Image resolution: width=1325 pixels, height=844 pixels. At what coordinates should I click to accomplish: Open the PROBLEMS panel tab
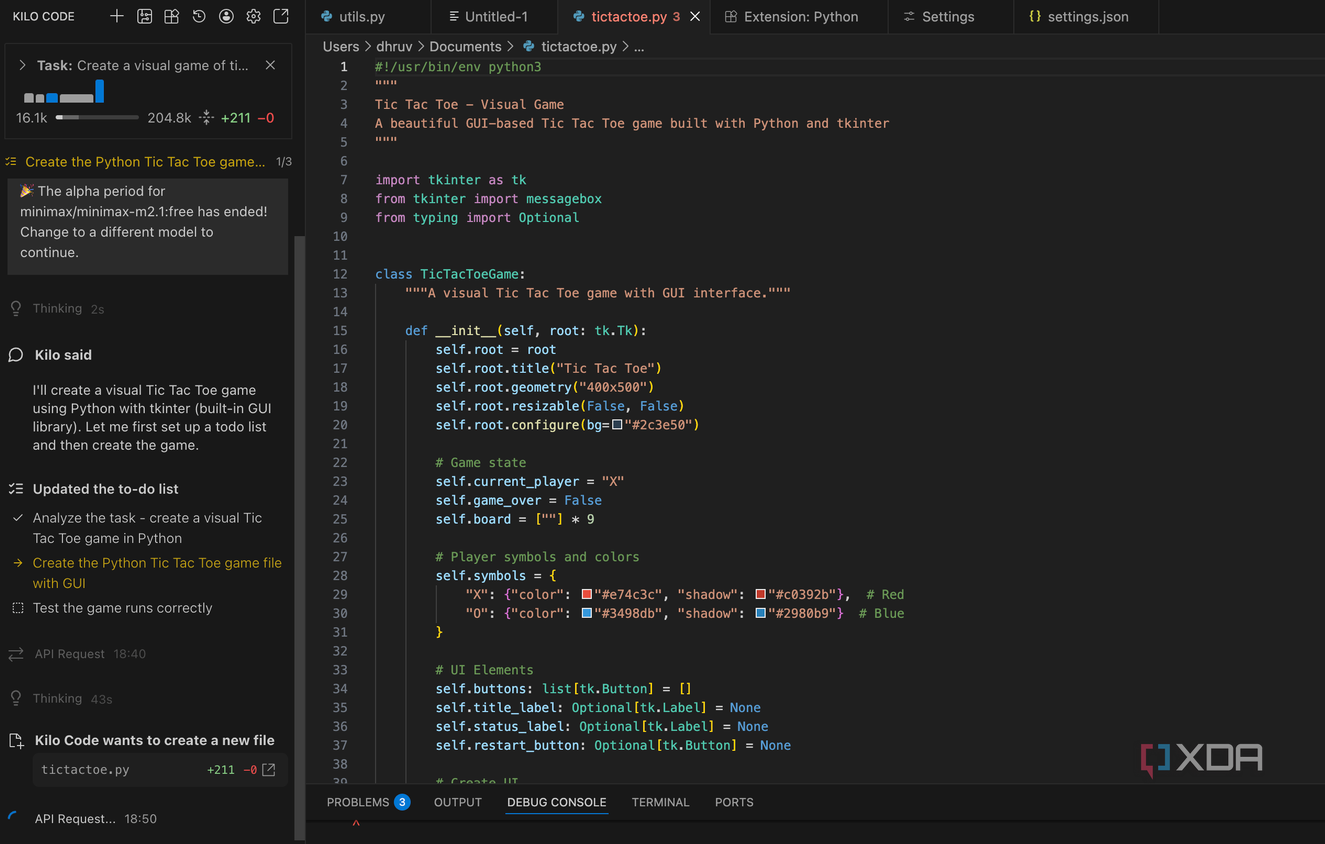click(x=368, y=802)
